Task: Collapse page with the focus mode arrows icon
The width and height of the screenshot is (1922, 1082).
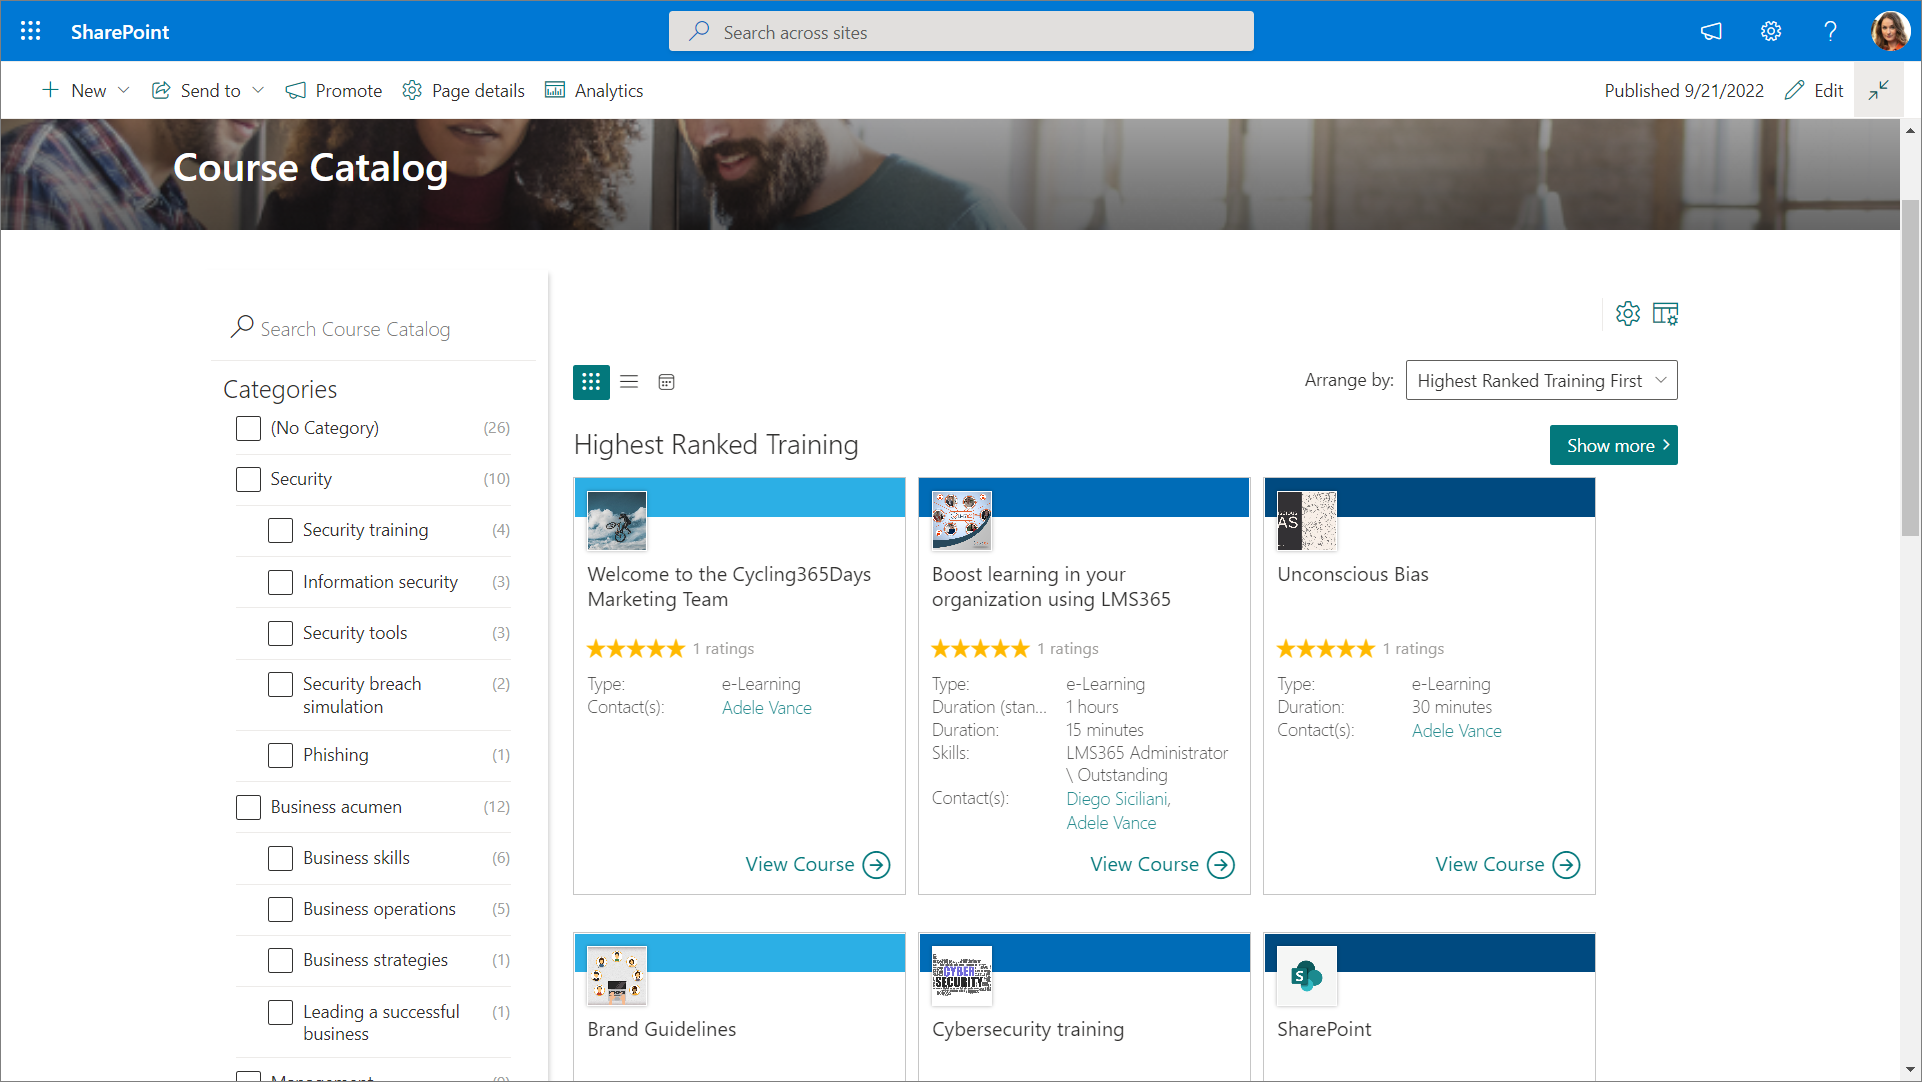Action: click(1878, 90)
